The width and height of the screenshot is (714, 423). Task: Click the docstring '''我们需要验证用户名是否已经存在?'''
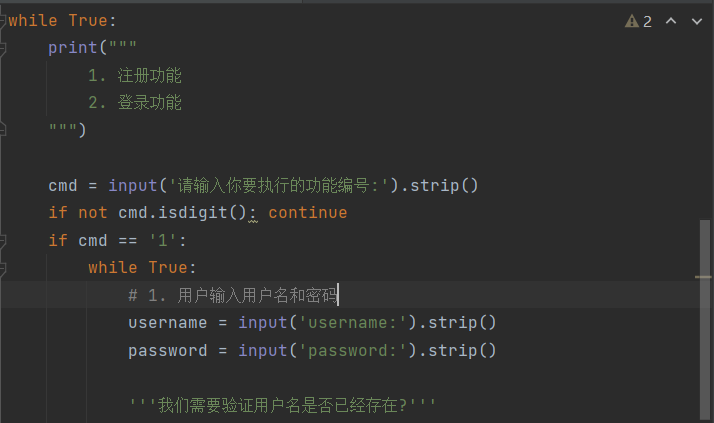282,406
